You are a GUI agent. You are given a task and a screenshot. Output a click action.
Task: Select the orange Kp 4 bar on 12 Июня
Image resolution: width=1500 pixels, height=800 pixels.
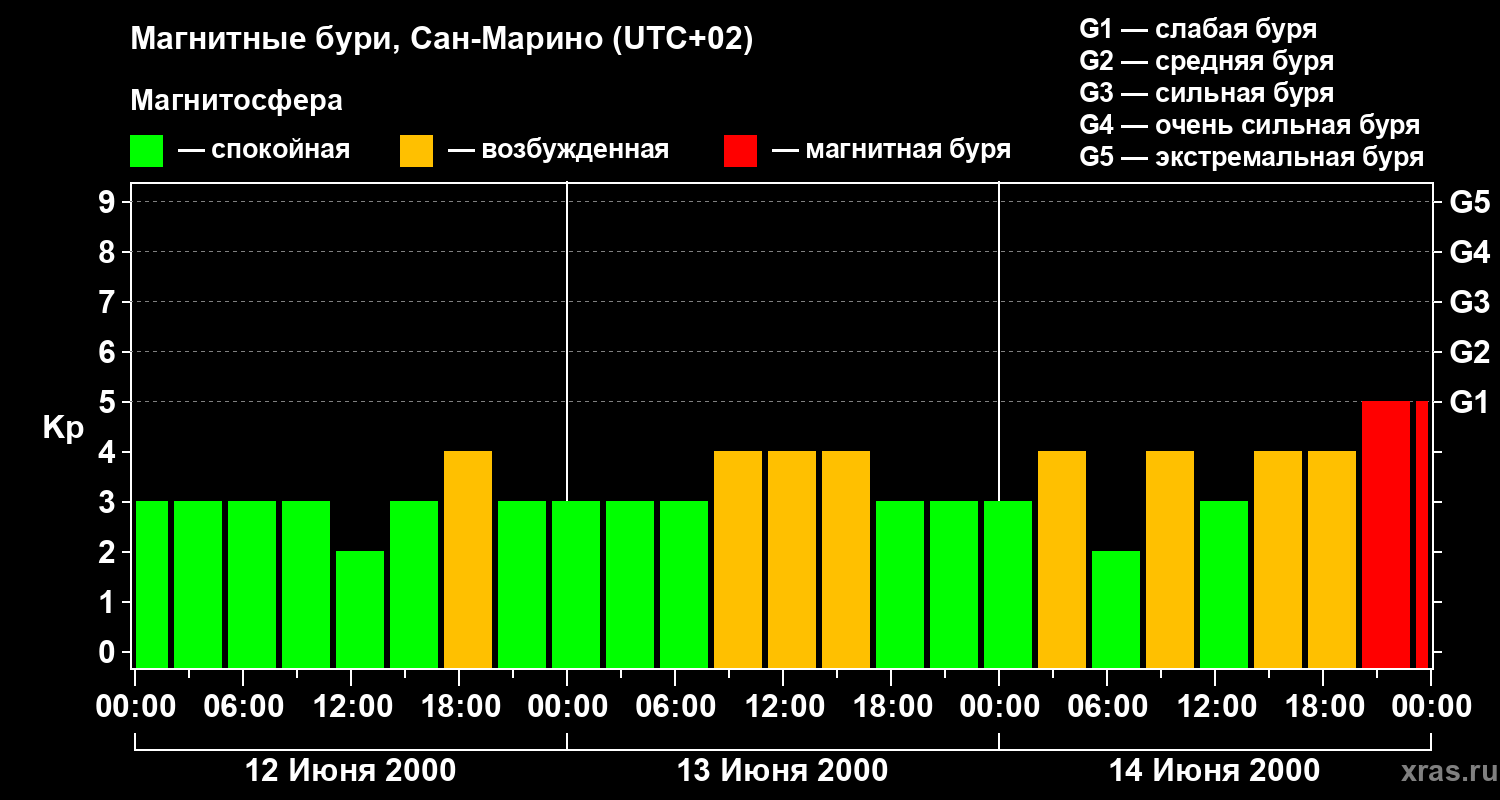(468, 559)
